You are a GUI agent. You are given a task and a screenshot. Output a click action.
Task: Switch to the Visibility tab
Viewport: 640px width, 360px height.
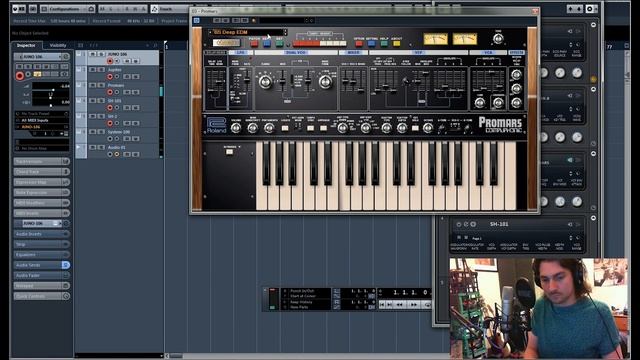click(58, 45)
